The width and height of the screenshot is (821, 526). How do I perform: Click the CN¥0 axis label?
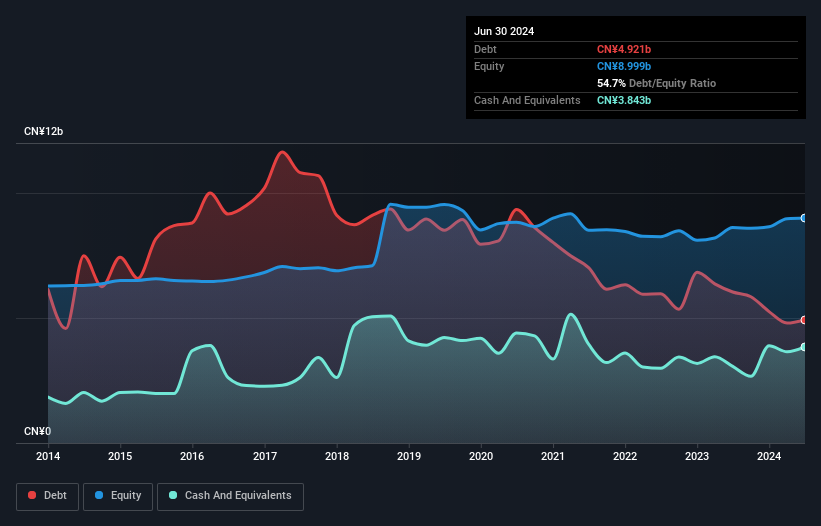tap(37, 431)
